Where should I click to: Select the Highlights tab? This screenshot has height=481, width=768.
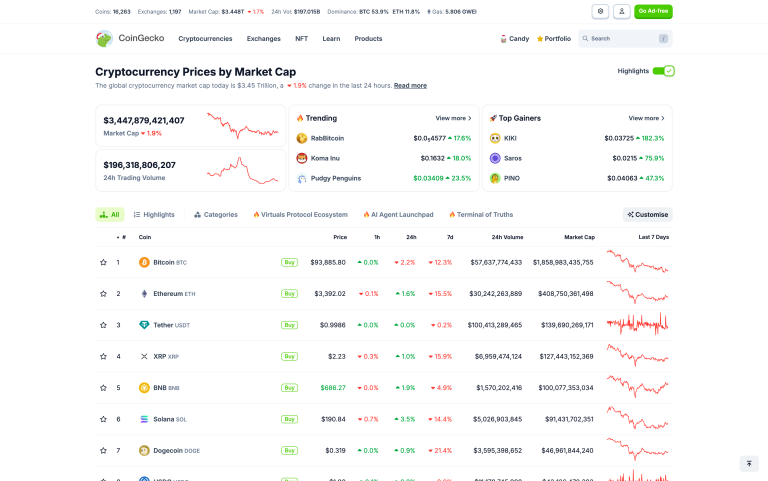click(154, 215)
